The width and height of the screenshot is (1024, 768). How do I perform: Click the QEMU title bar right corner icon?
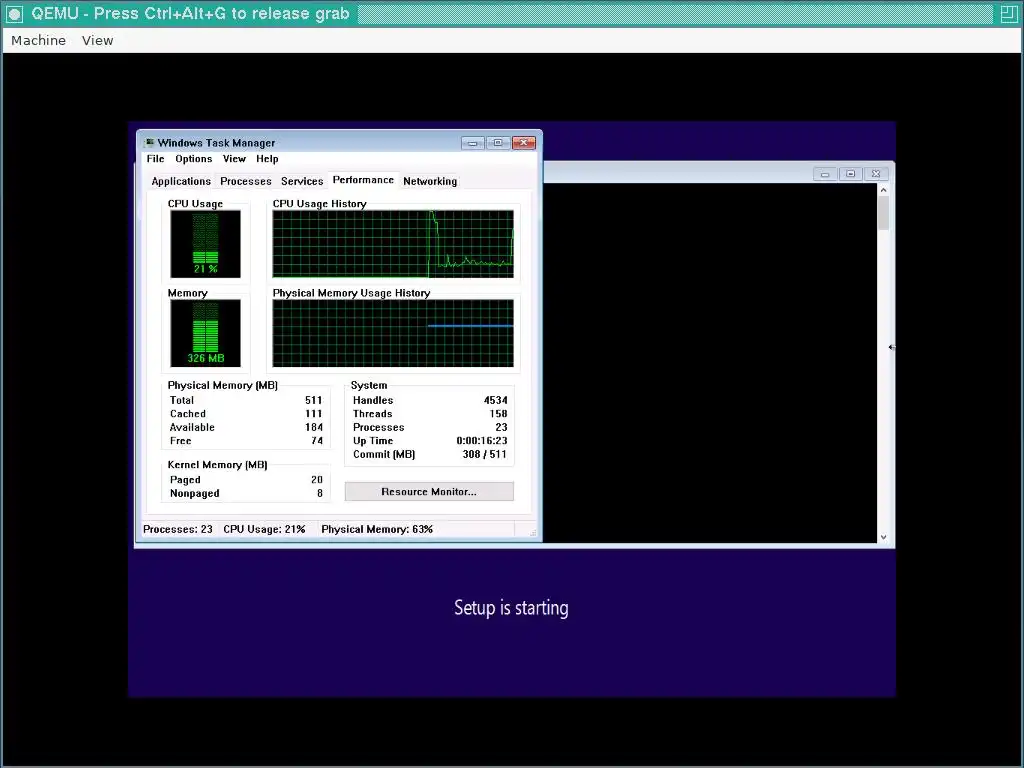tap(1008, 14)
